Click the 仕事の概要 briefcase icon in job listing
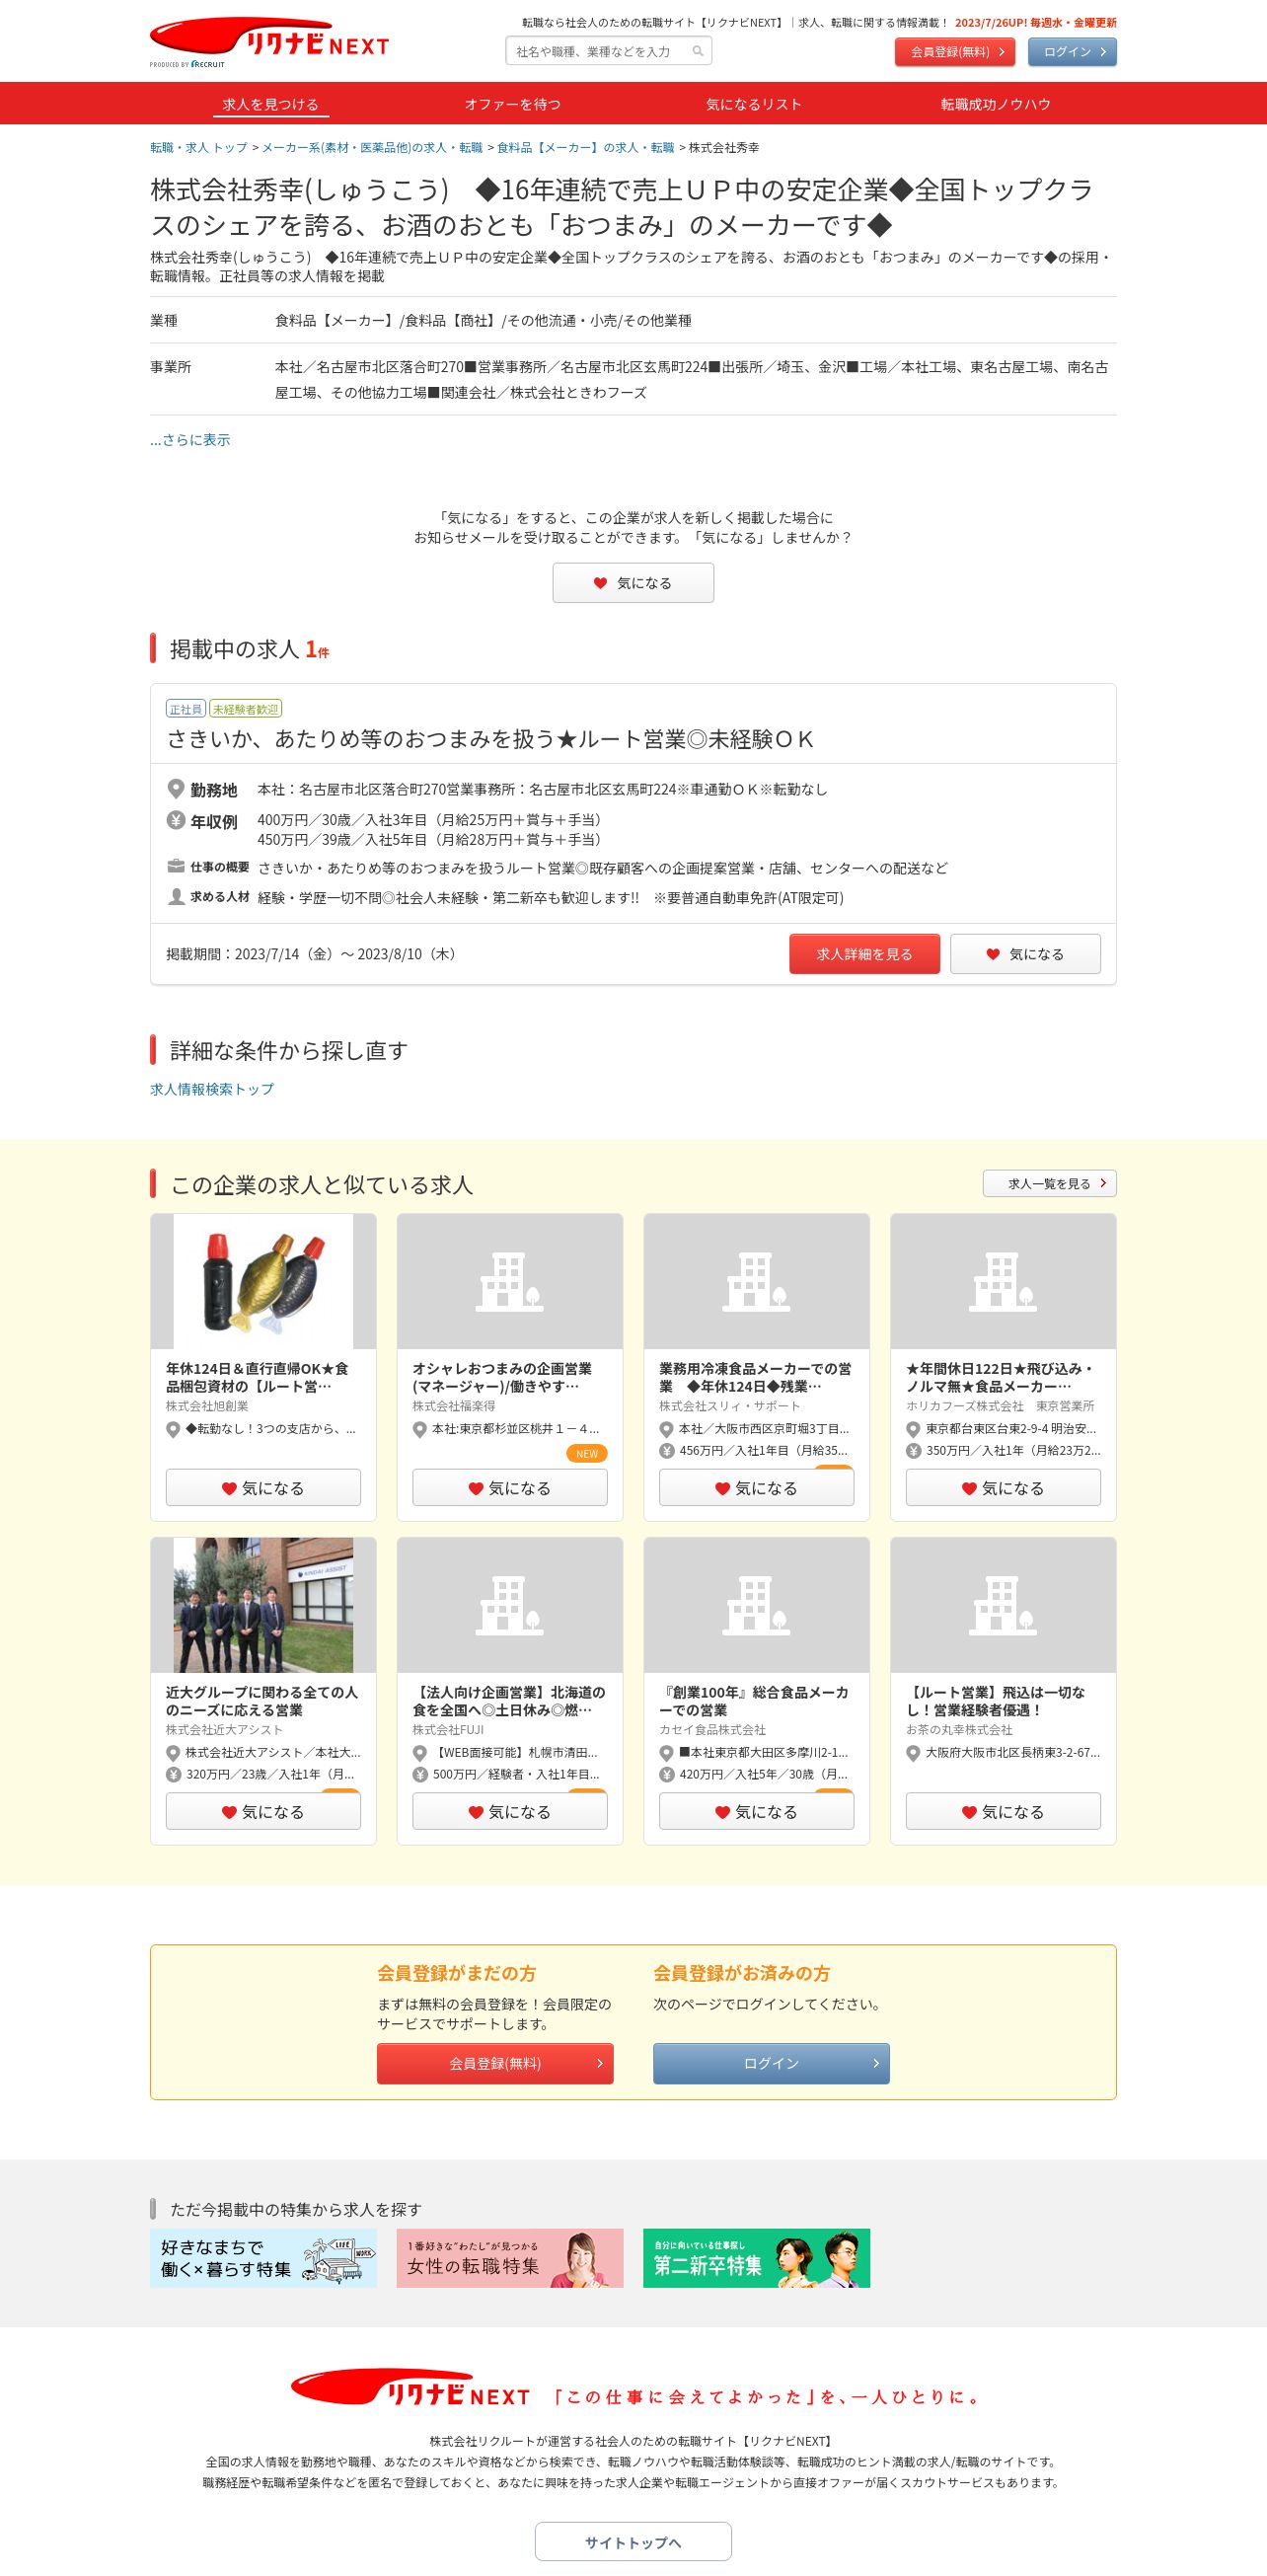Image resolution: width=1267 pixels, height=2576 pixels. (x=176, y=867)
